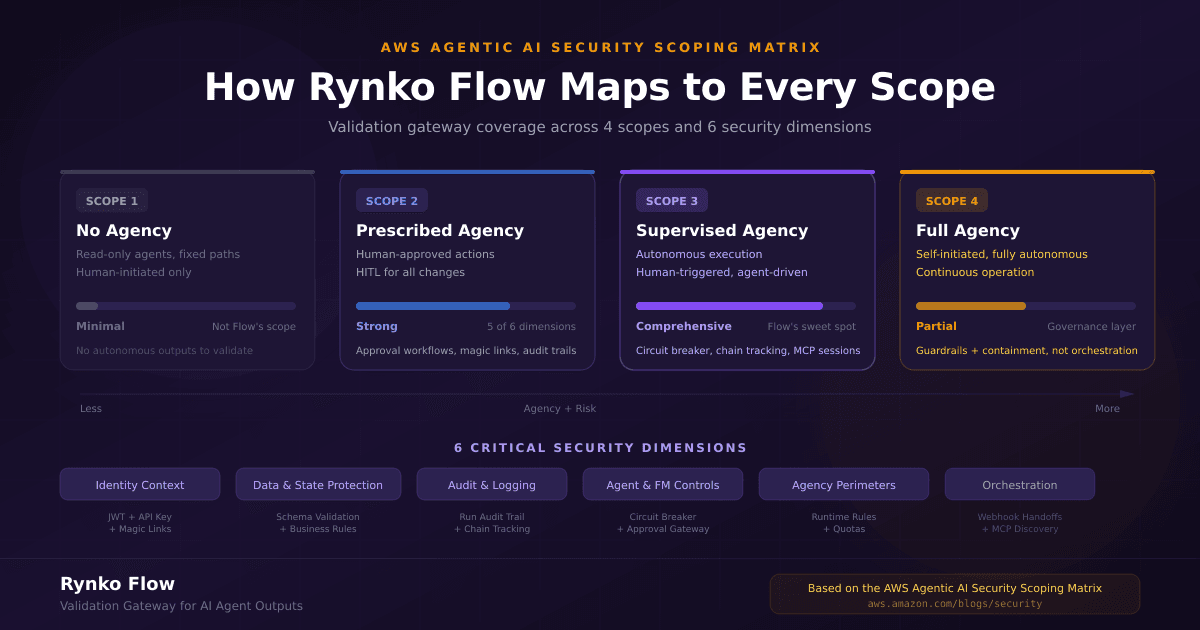Click the Rynko Flow logo text
Image resolution: width=1200 pixels, height=630 pixels.
(117, 583)
